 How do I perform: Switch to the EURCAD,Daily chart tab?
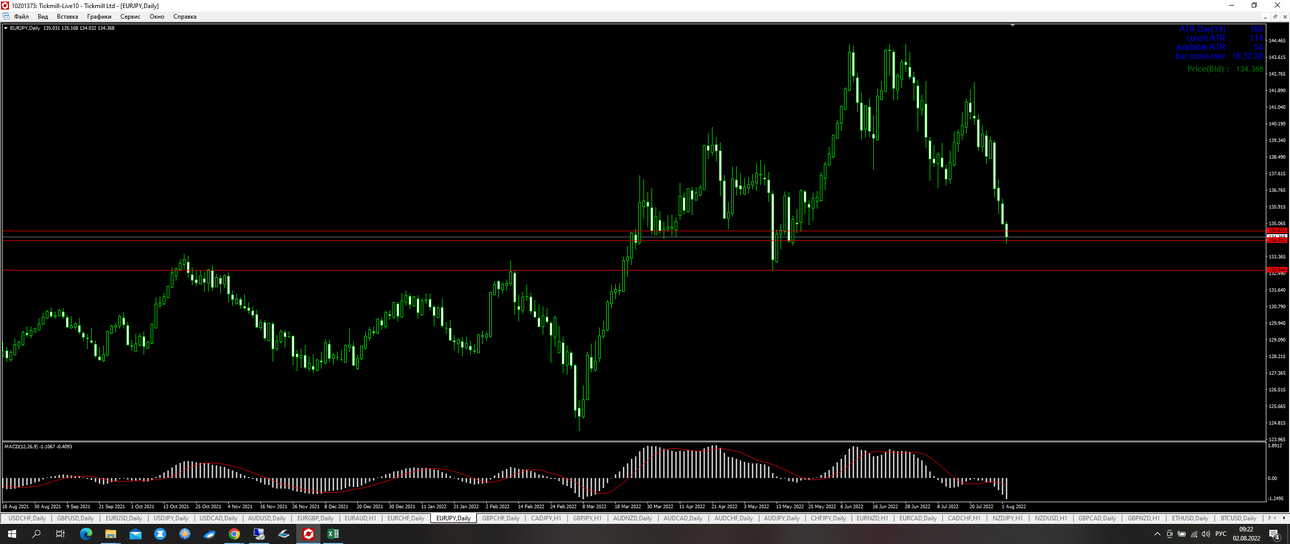[918, 518]
